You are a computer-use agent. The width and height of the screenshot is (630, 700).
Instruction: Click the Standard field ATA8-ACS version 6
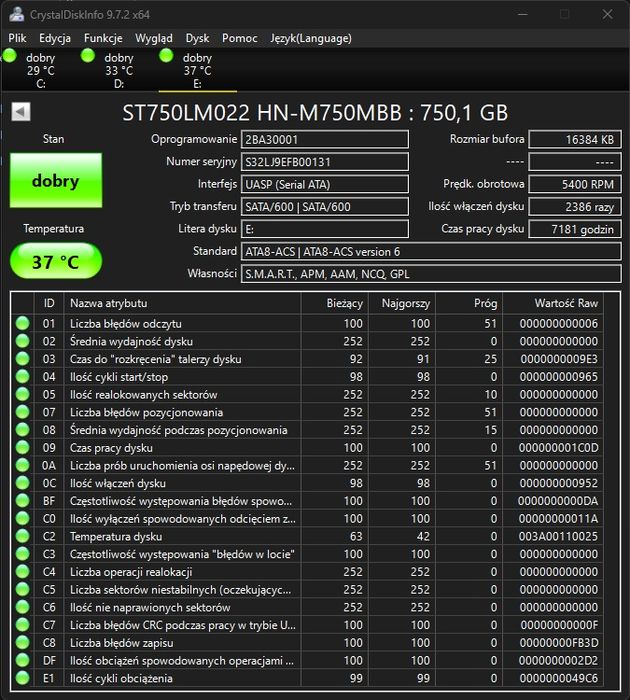431,251
